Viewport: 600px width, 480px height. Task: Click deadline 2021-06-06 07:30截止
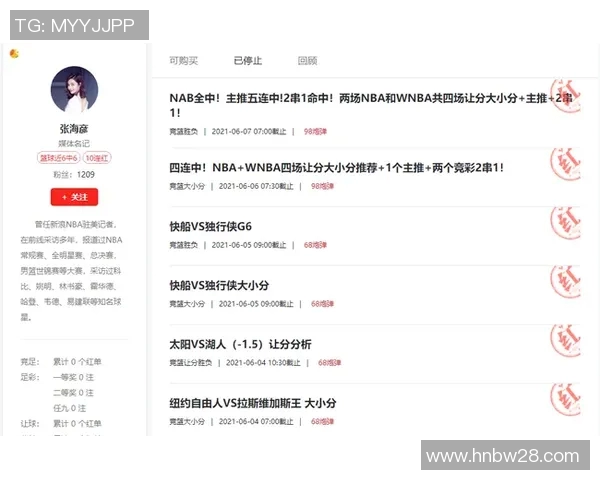256,186
